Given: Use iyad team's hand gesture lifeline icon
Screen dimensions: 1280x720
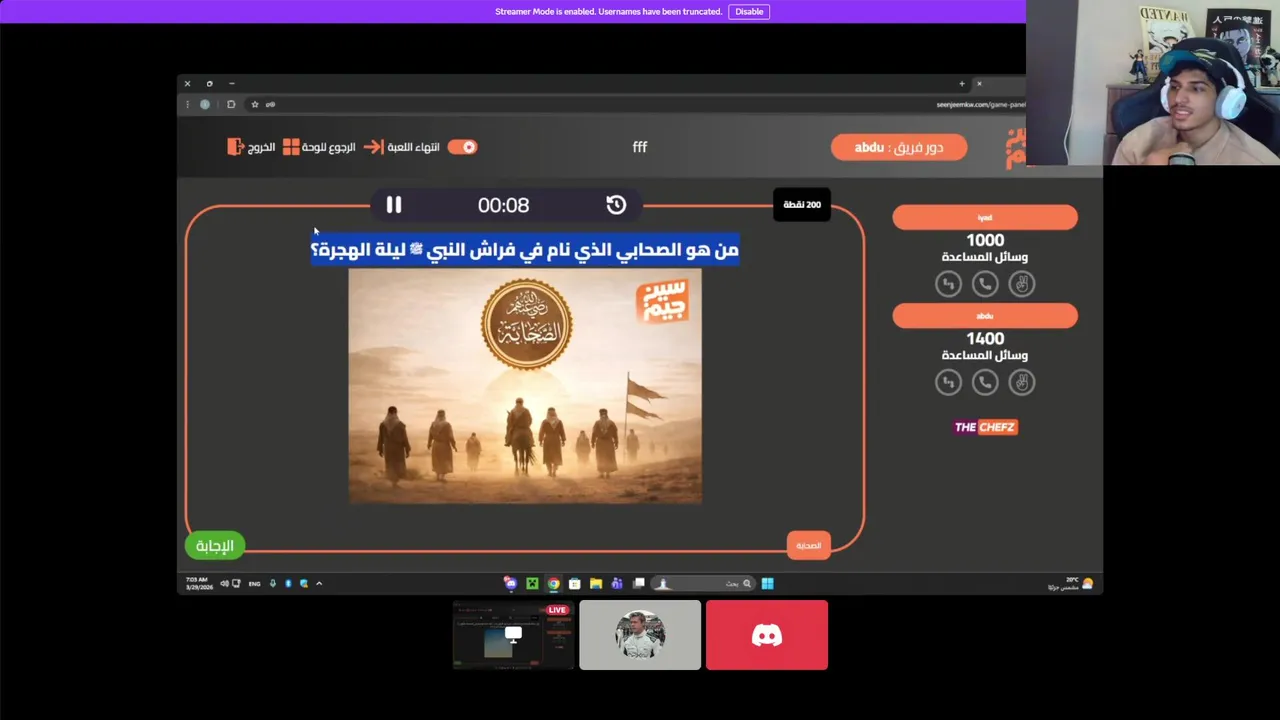Looking at the screenshot, I should pos(1021,284).
